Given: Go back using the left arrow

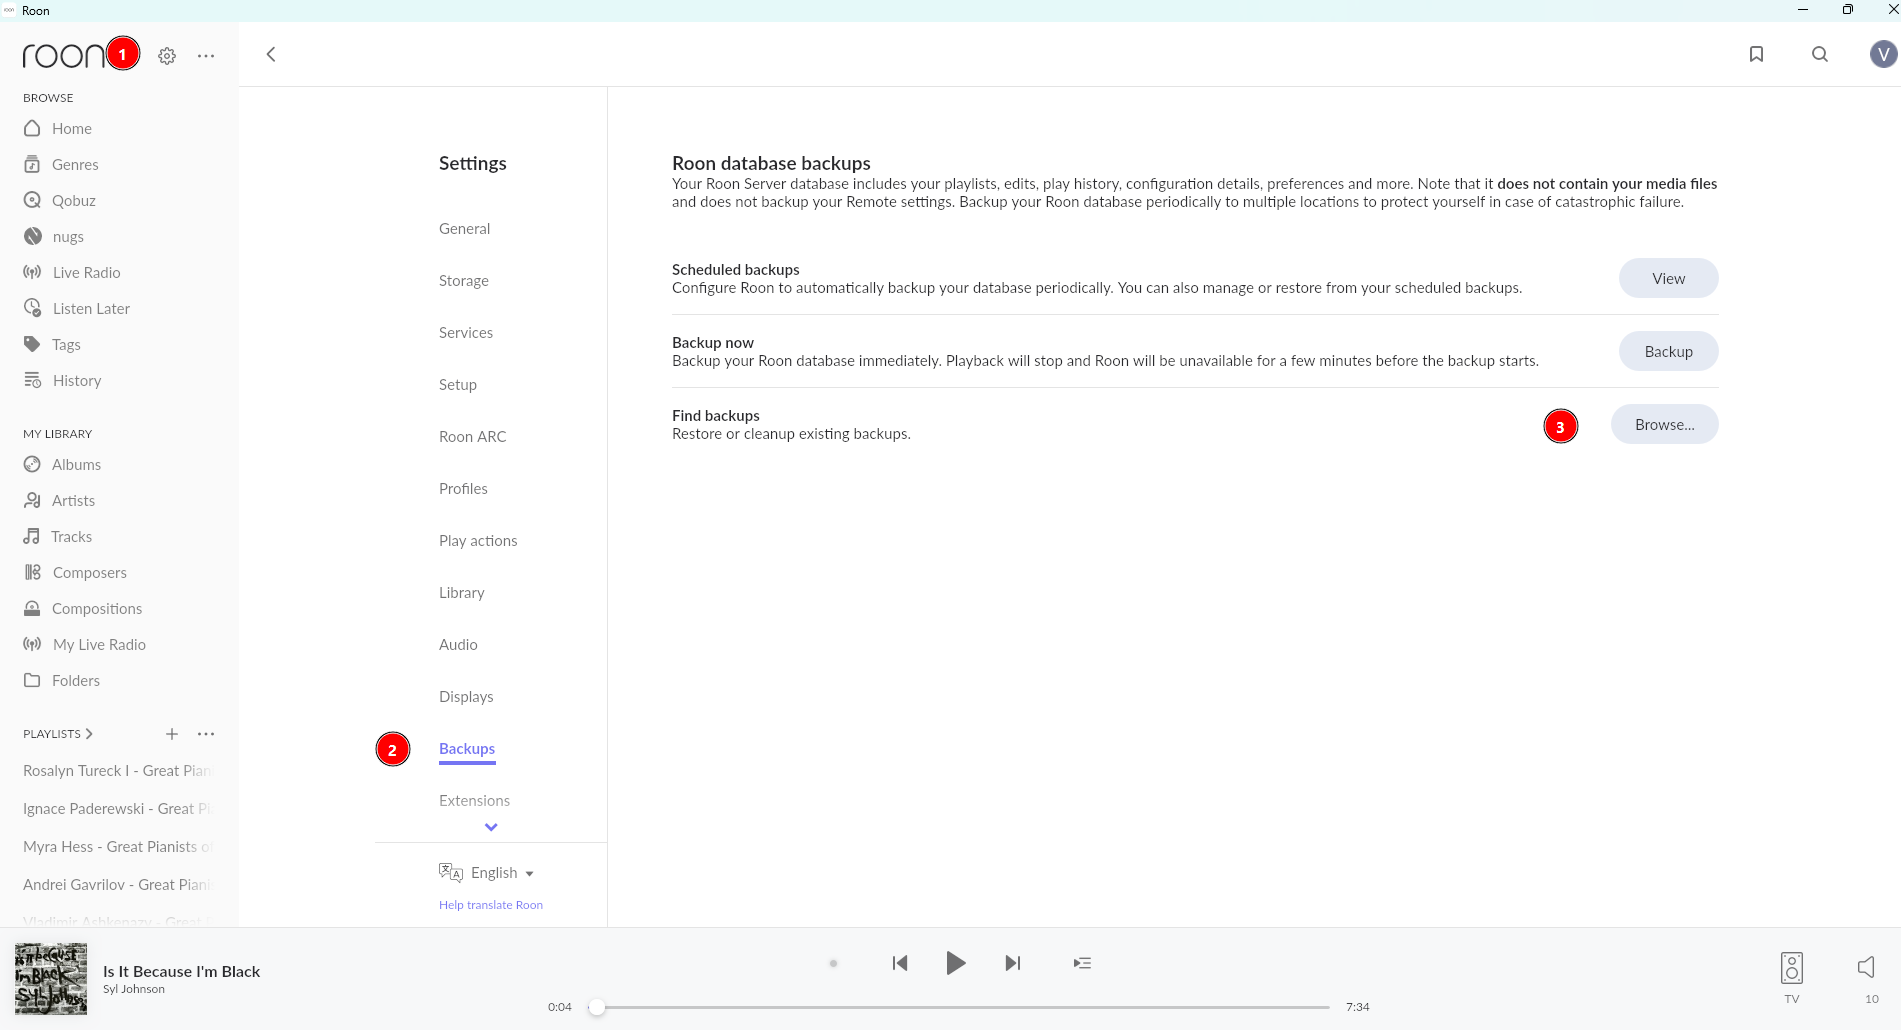Looking at the screenshot, I should point(271,54).
